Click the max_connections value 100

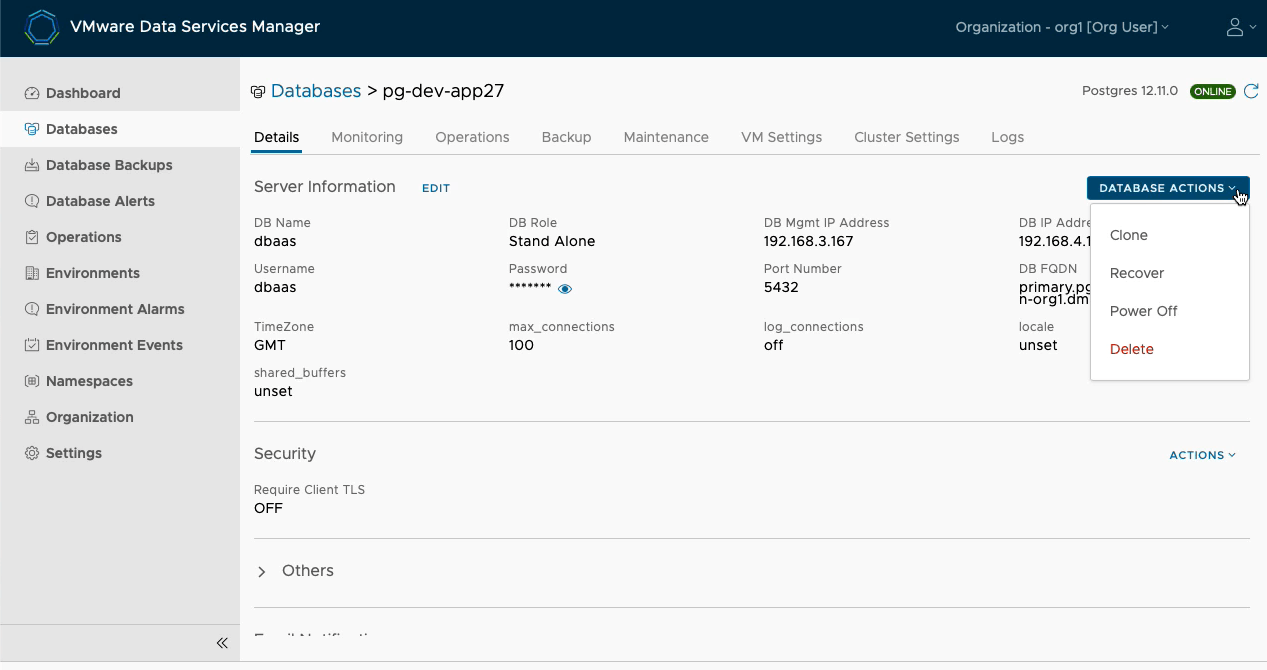pos(521,345)
